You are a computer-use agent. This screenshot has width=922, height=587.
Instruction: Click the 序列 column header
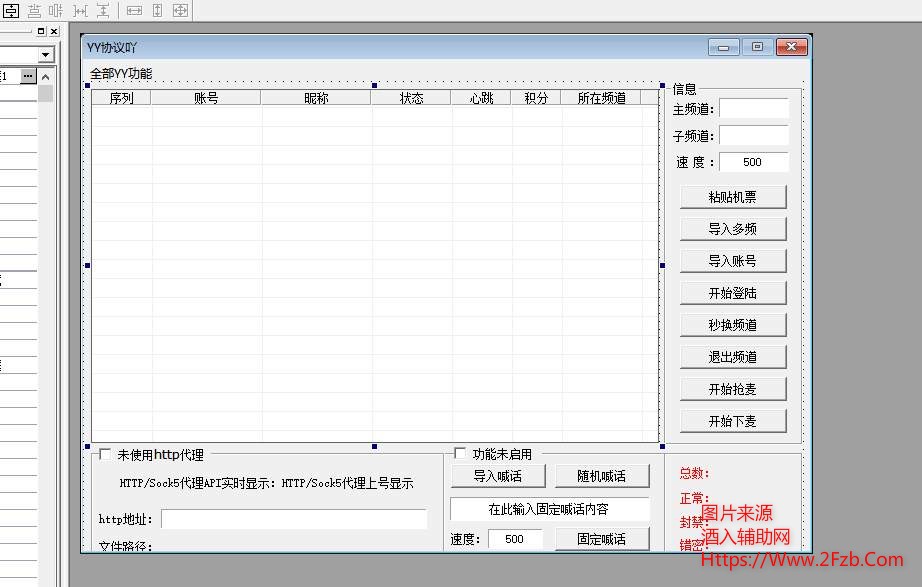point(122,98)
